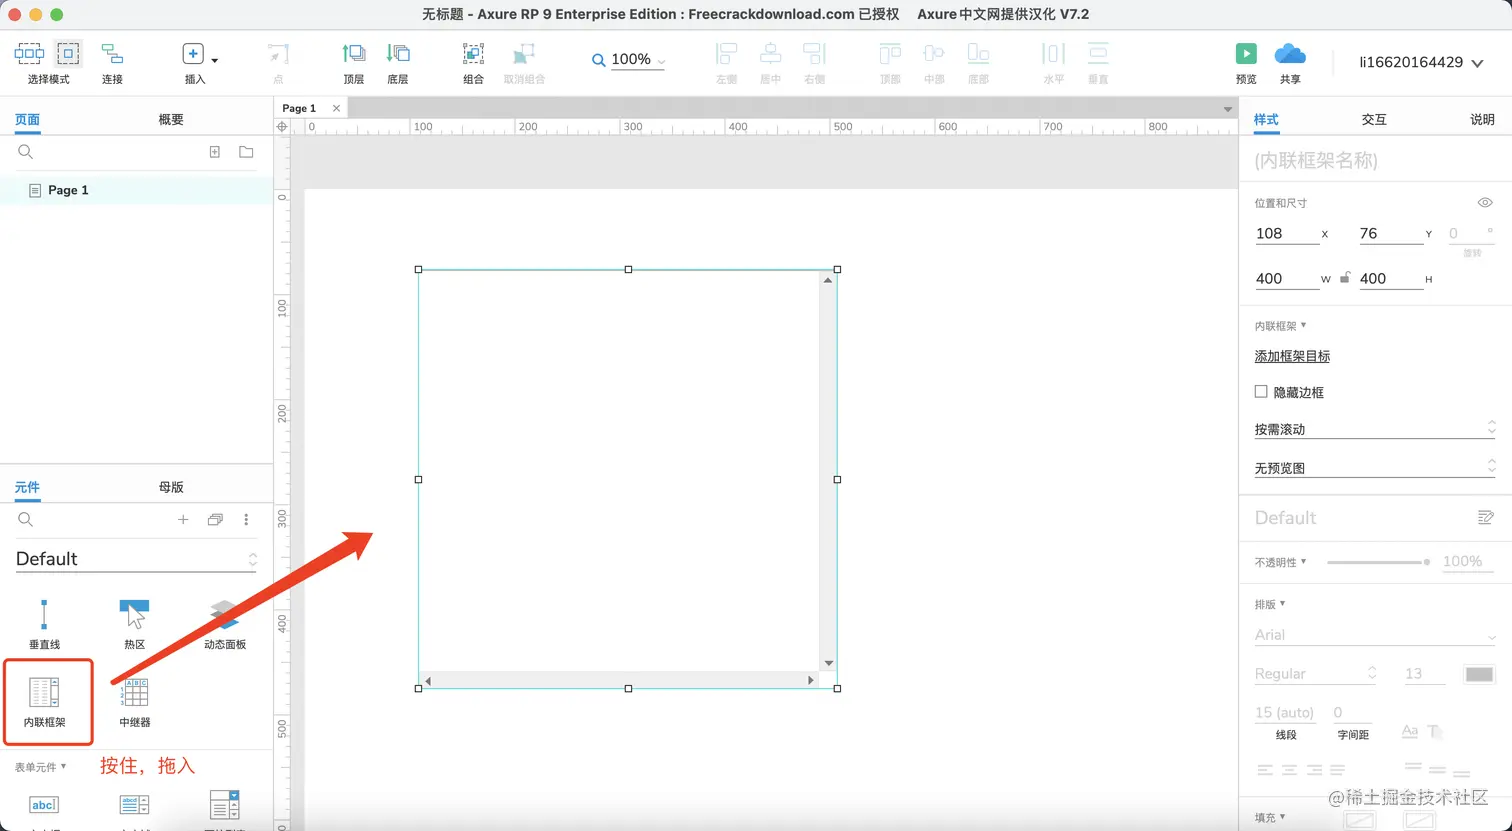1512x831 pixels.
Task: Toggle the aspect ratio lock icon
Action: point(1345,278)
